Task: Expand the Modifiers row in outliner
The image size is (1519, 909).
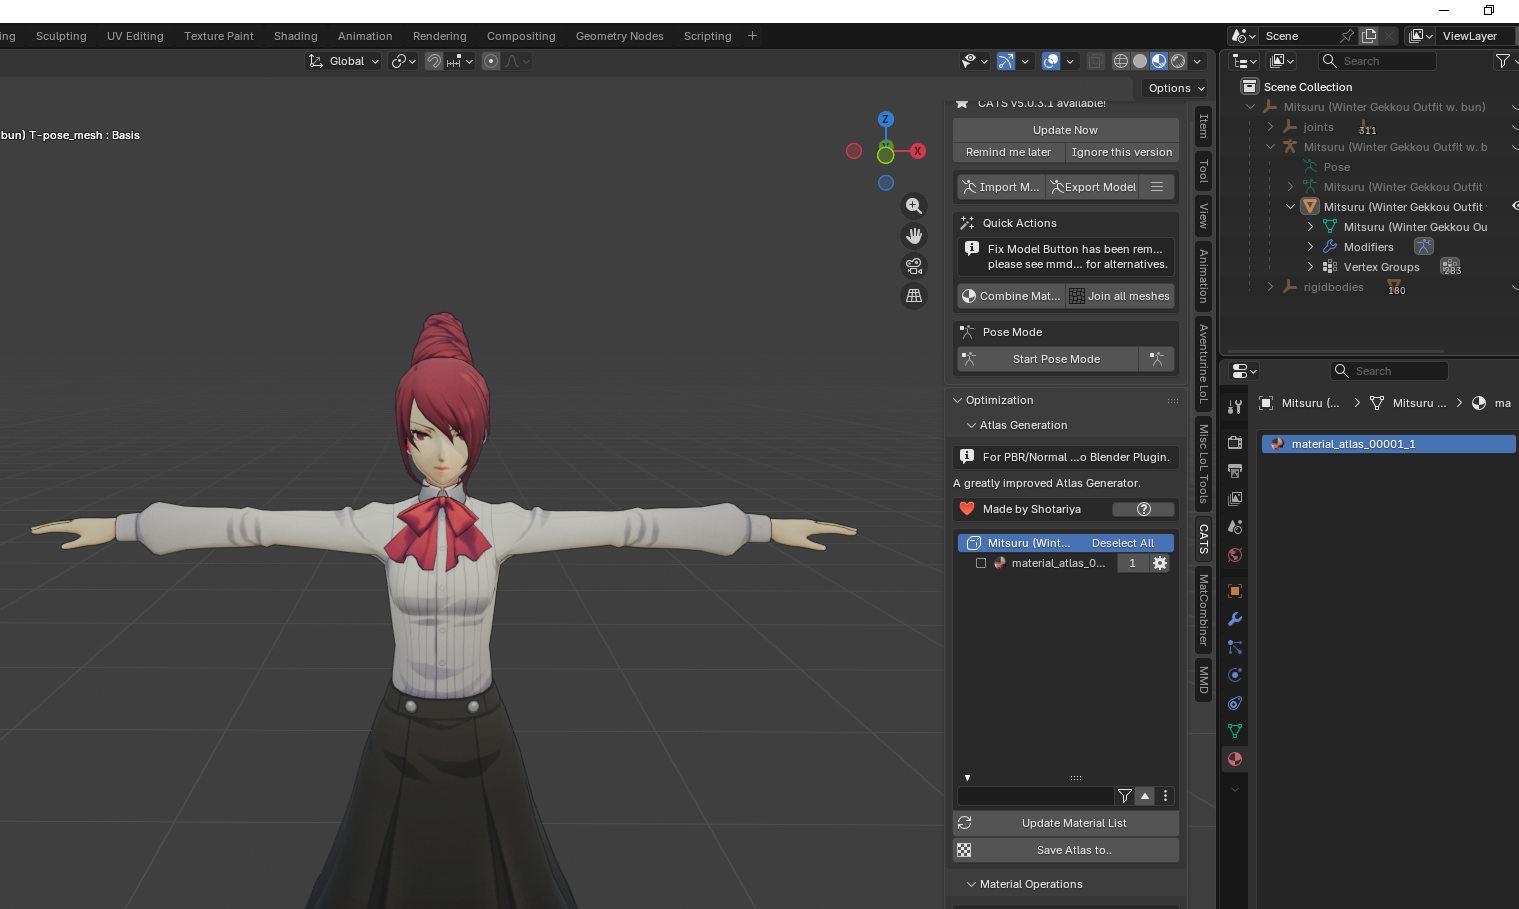Action: (1310, 247)
